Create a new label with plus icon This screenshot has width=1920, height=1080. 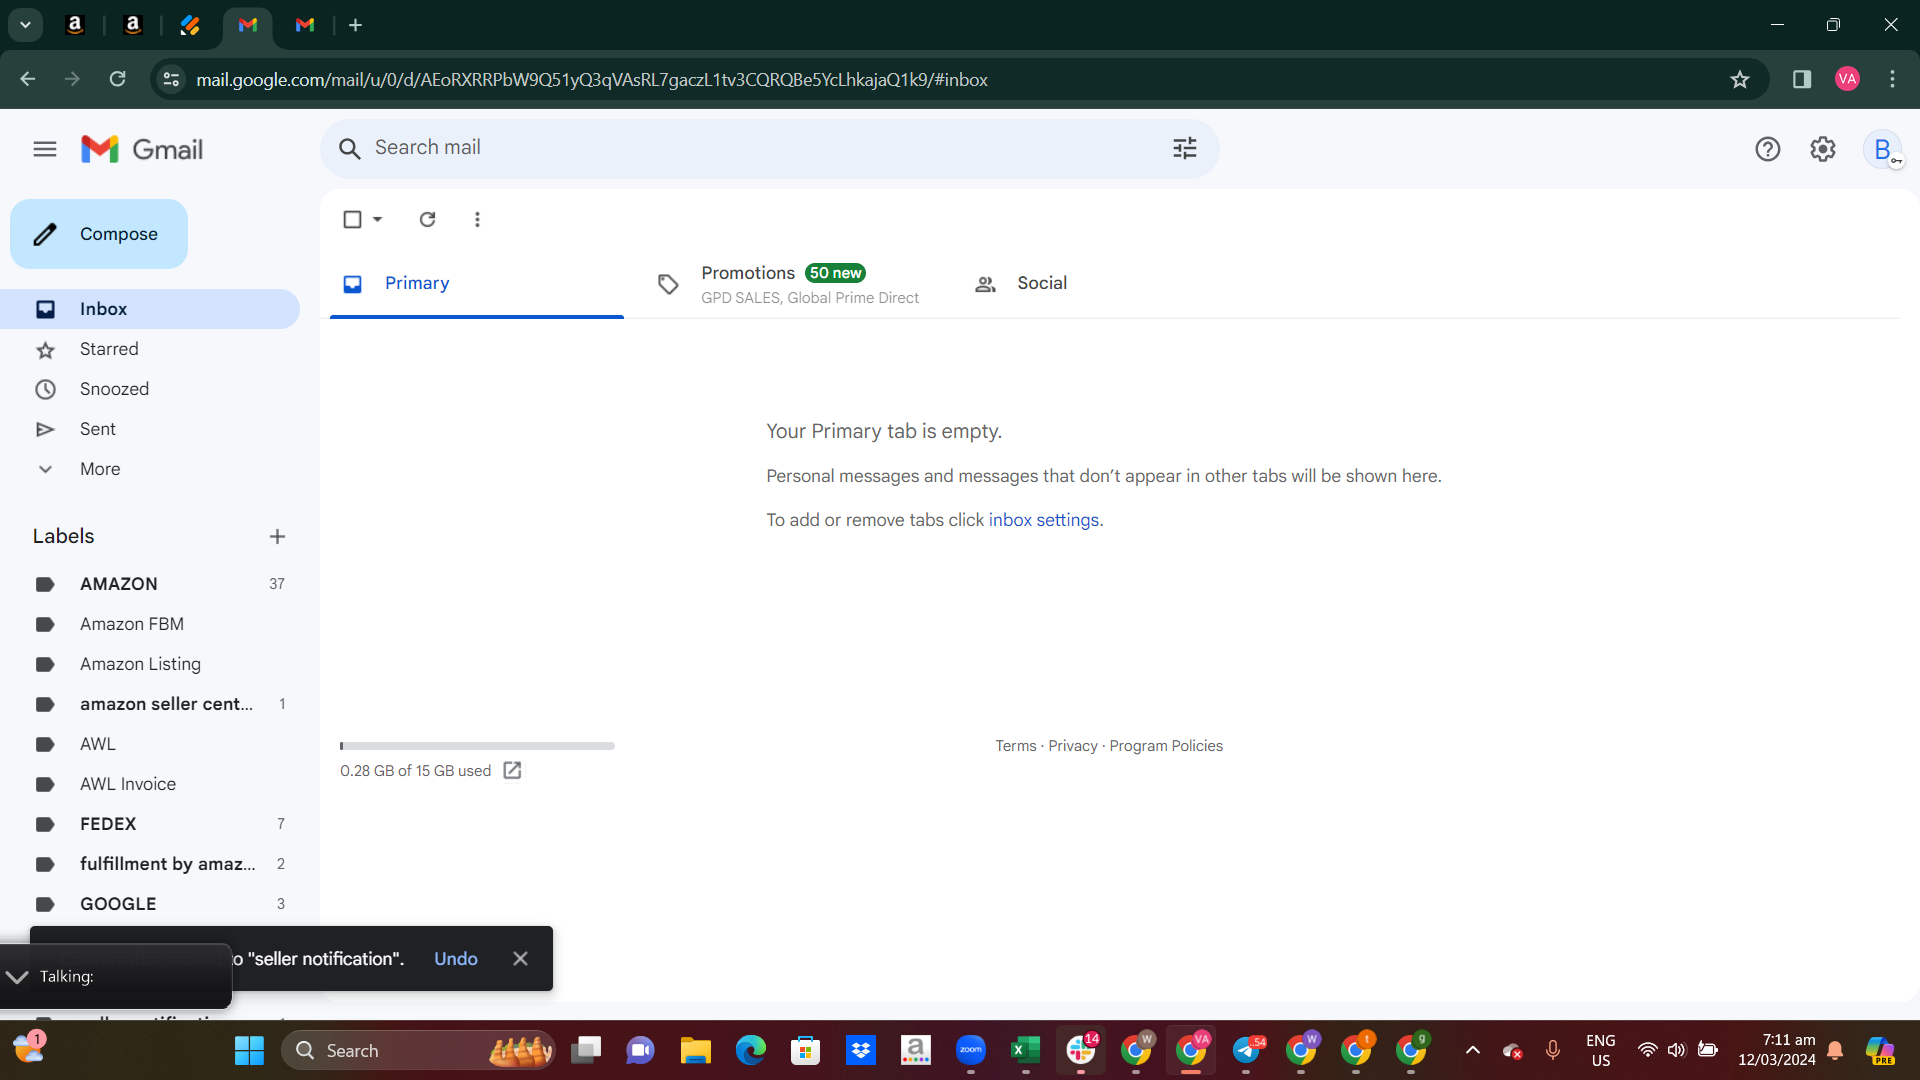[277, 537]
